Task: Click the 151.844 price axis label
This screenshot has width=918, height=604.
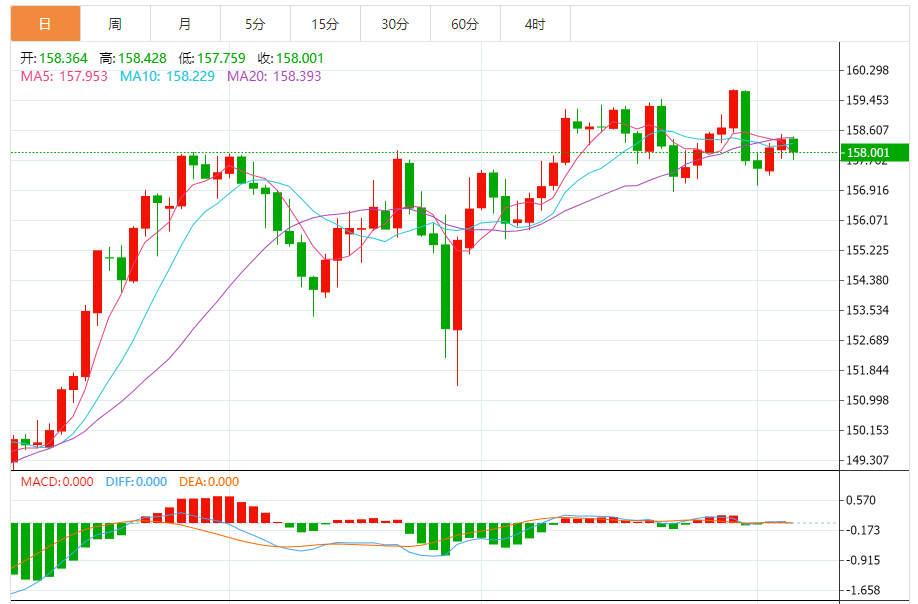Action: (868, 370)
